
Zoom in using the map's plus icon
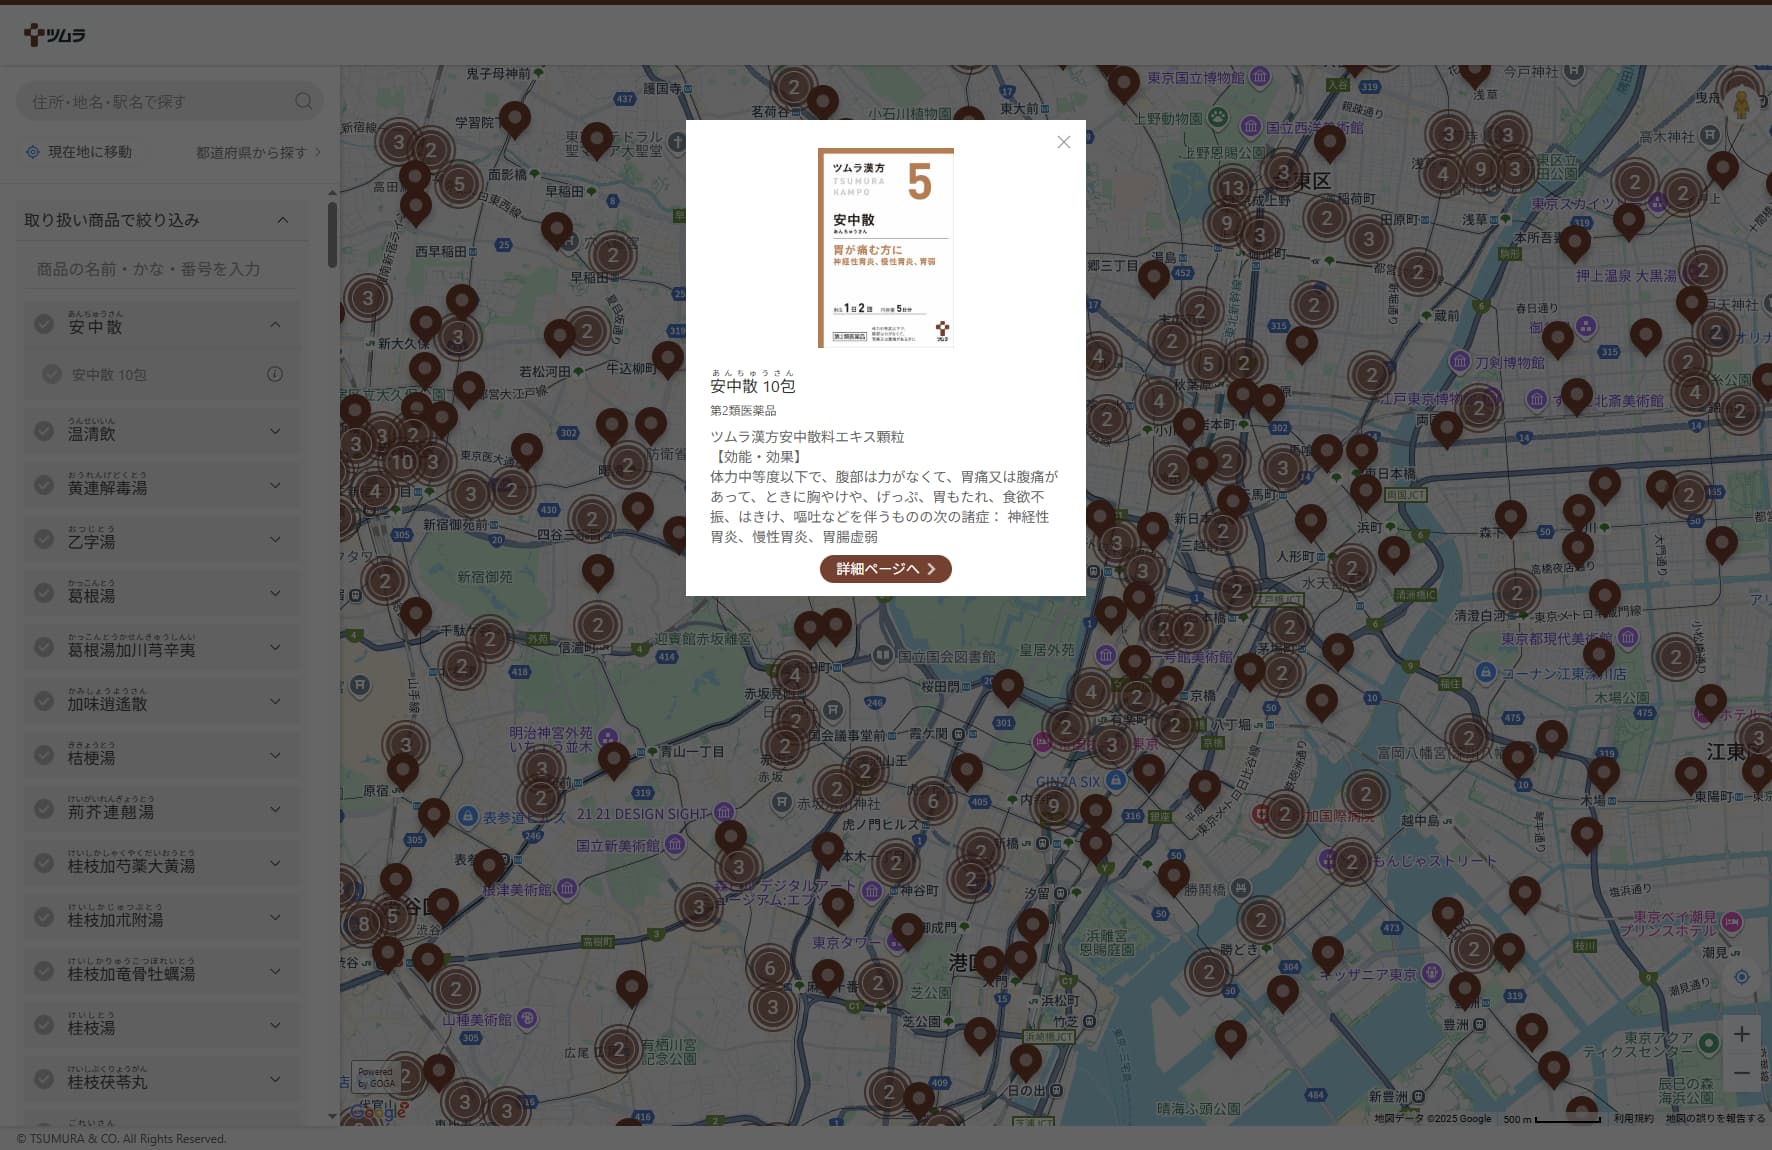[1740, 1034]
